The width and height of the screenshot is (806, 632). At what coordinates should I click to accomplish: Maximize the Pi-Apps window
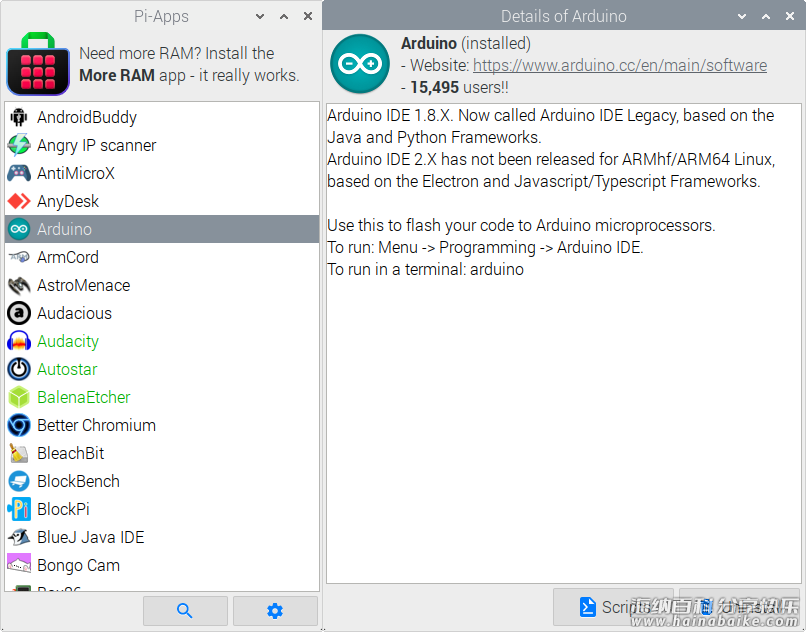point(284,16)
